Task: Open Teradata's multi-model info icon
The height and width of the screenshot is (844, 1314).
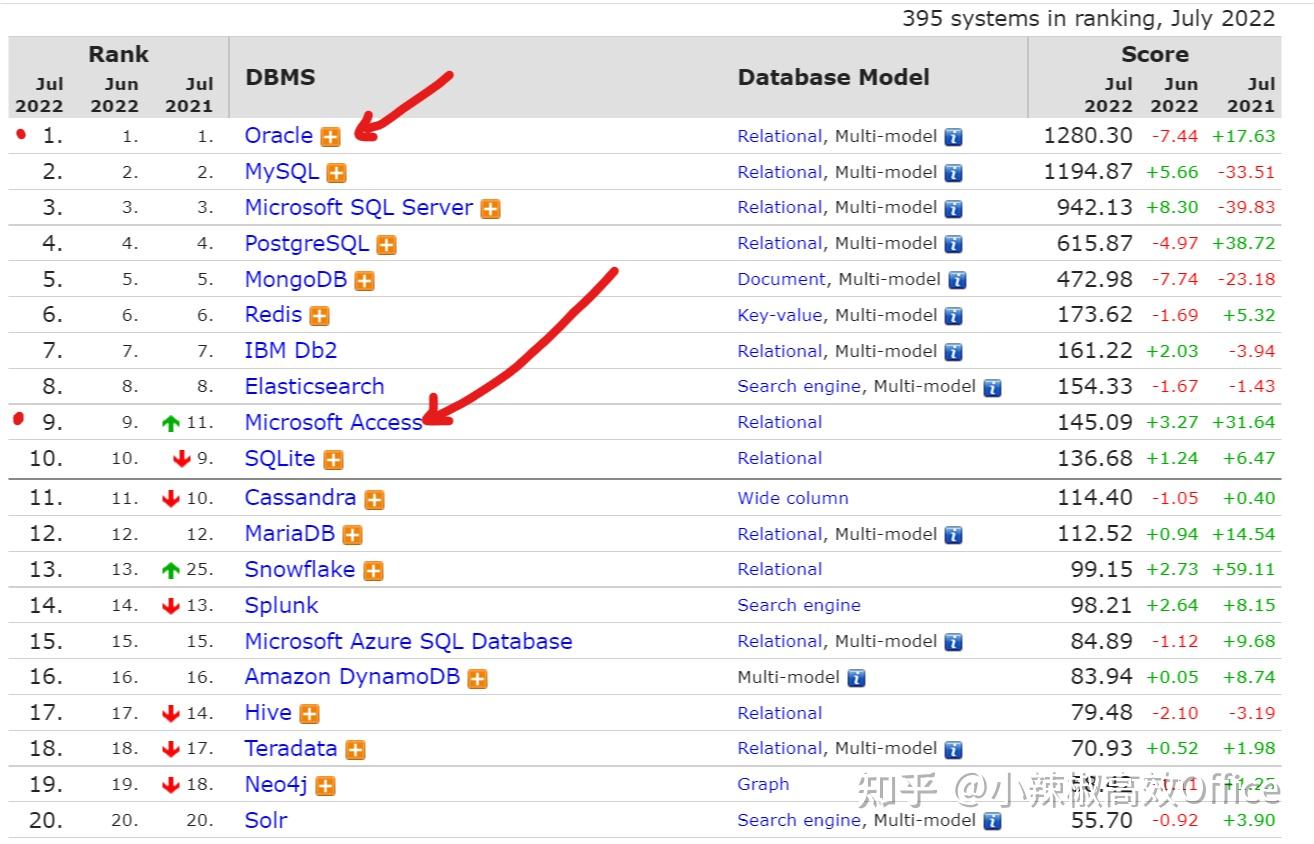Action: (x=951, y=748)
